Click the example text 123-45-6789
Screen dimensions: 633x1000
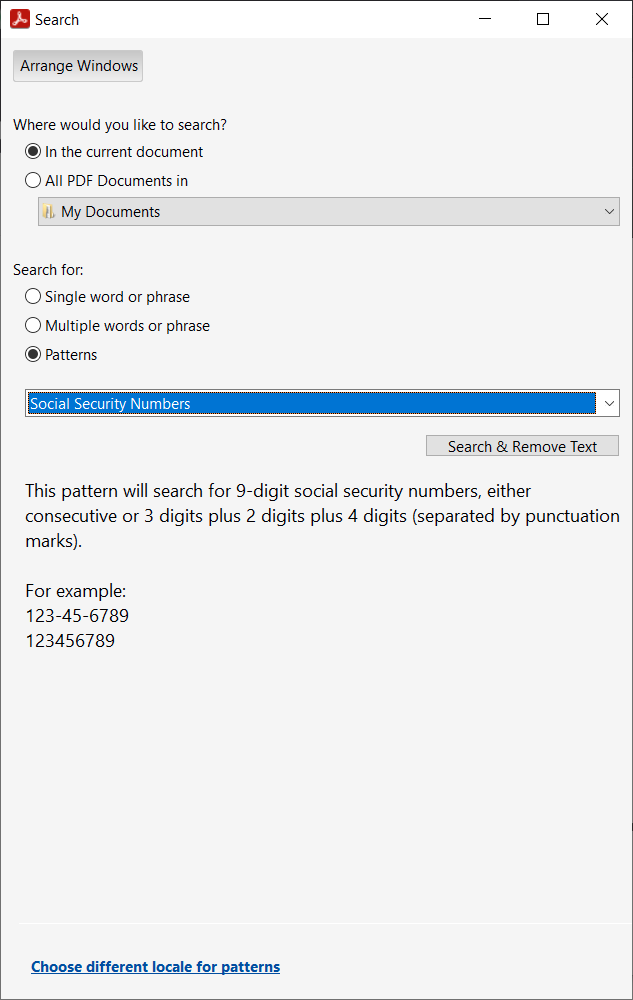pos(77,616)
